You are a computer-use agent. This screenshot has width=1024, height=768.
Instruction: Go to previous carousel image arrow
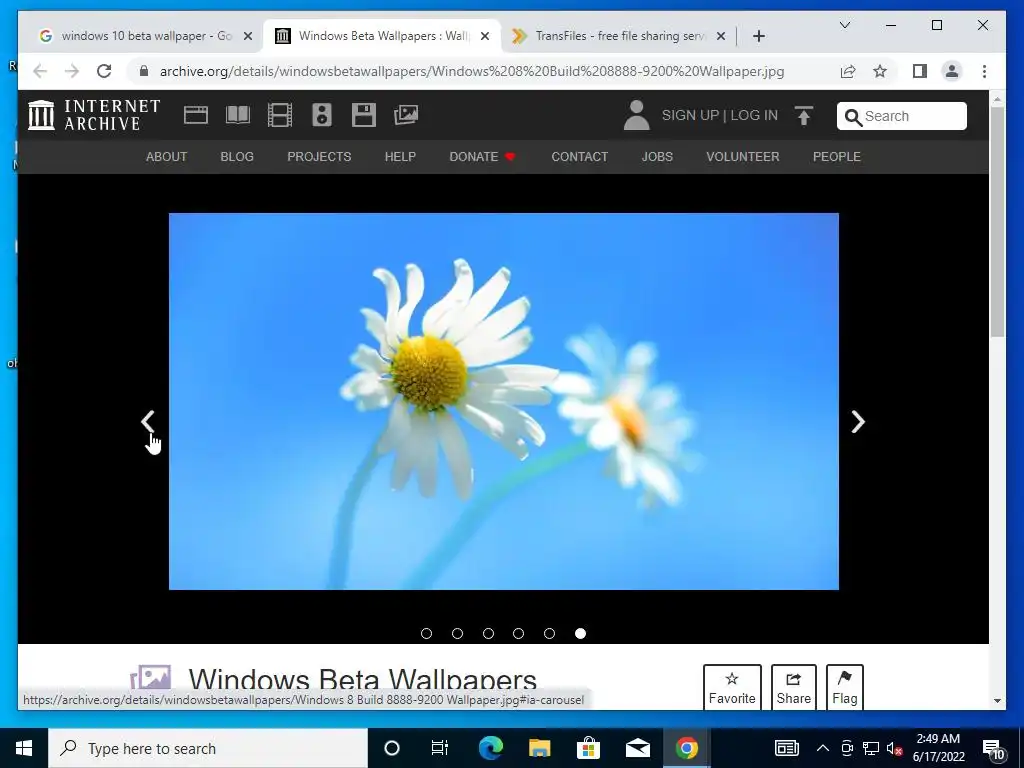point(148,422)
